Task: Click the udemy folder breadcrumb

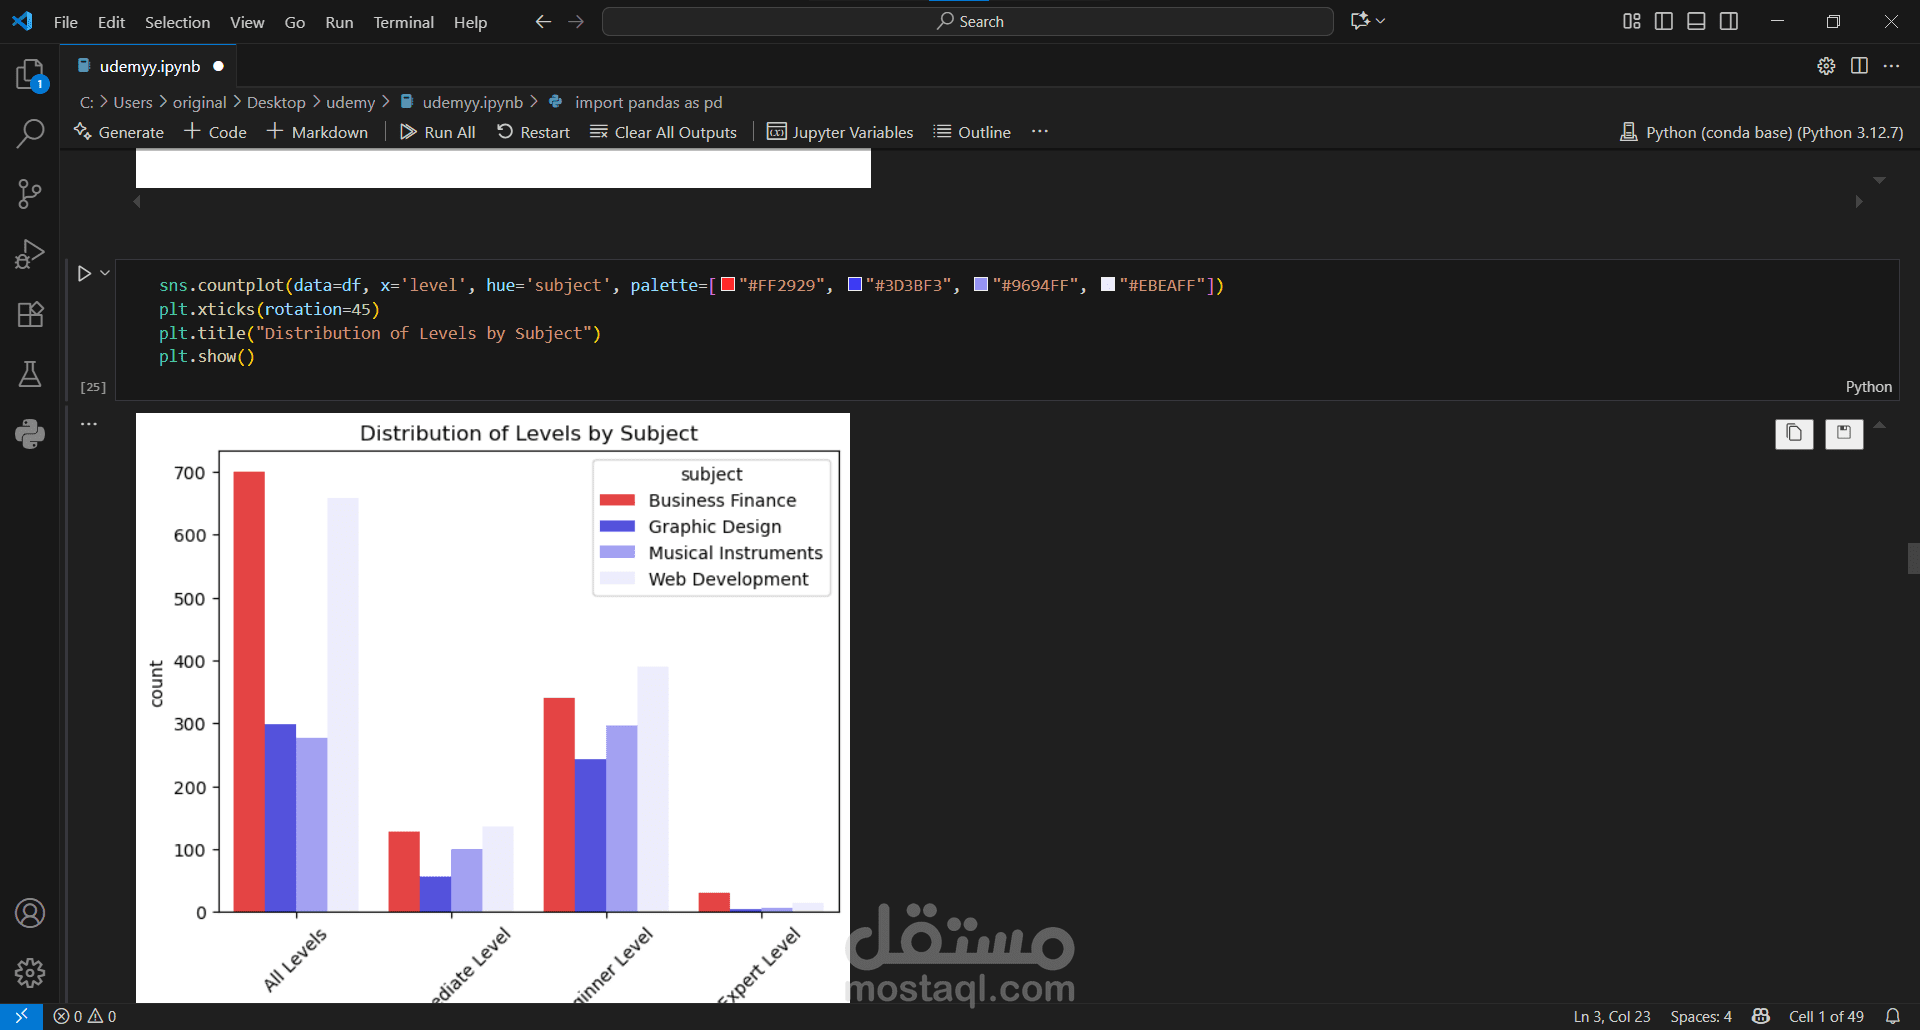Action: [350, 102]
